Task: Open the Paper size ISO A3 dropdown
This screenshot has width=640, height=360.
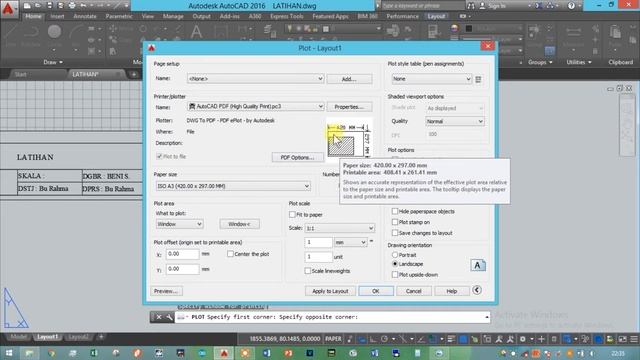Action: coord(233,186)
